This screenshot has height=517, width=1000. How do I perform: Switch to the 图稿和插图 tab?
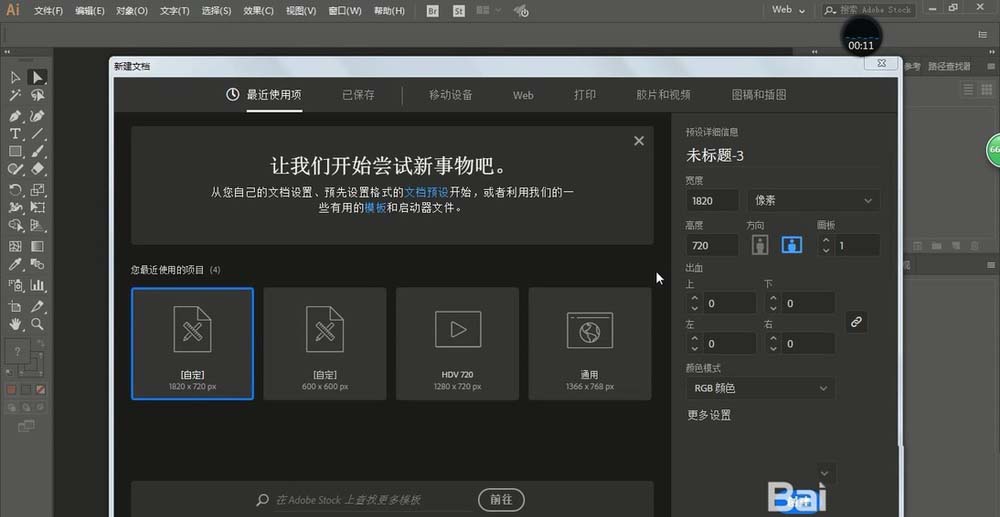pyautogui.click(x=759, y=95)
